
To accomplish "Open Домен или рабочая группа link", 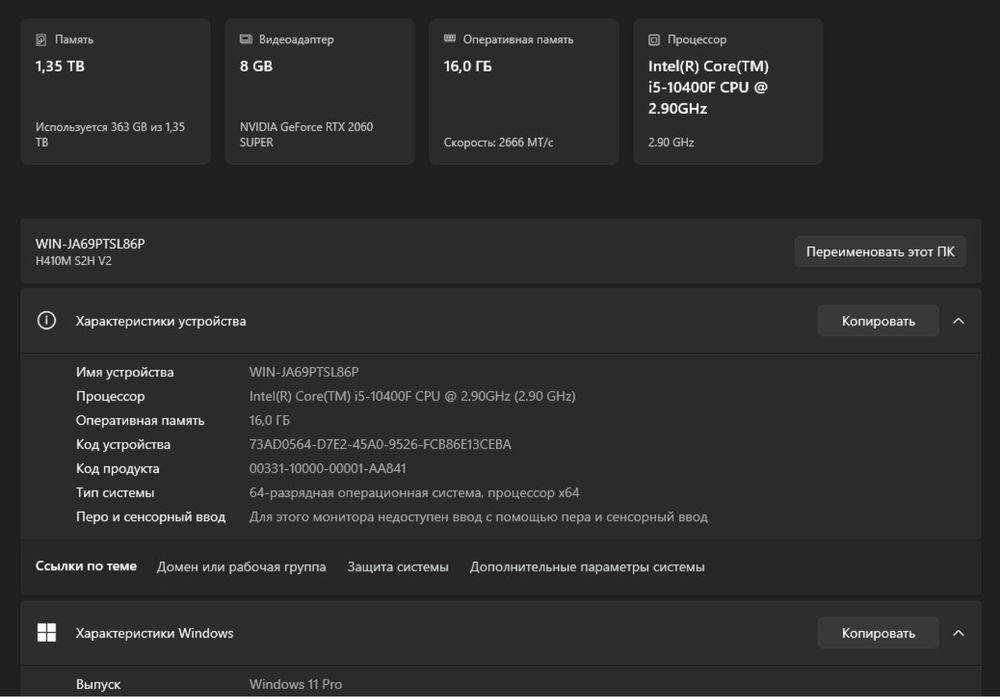I will (x=241, y=566).
